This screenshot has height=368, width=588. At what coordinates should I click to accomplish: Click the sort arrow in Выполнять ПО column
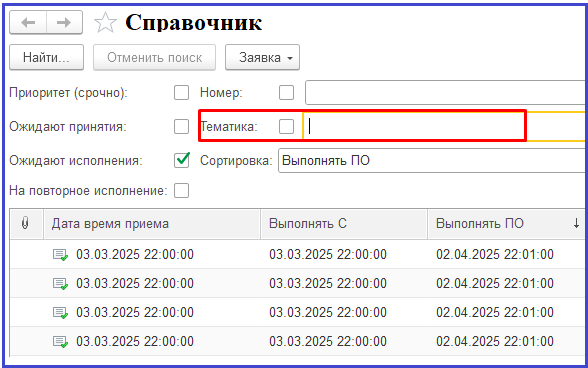pos(576,224)
